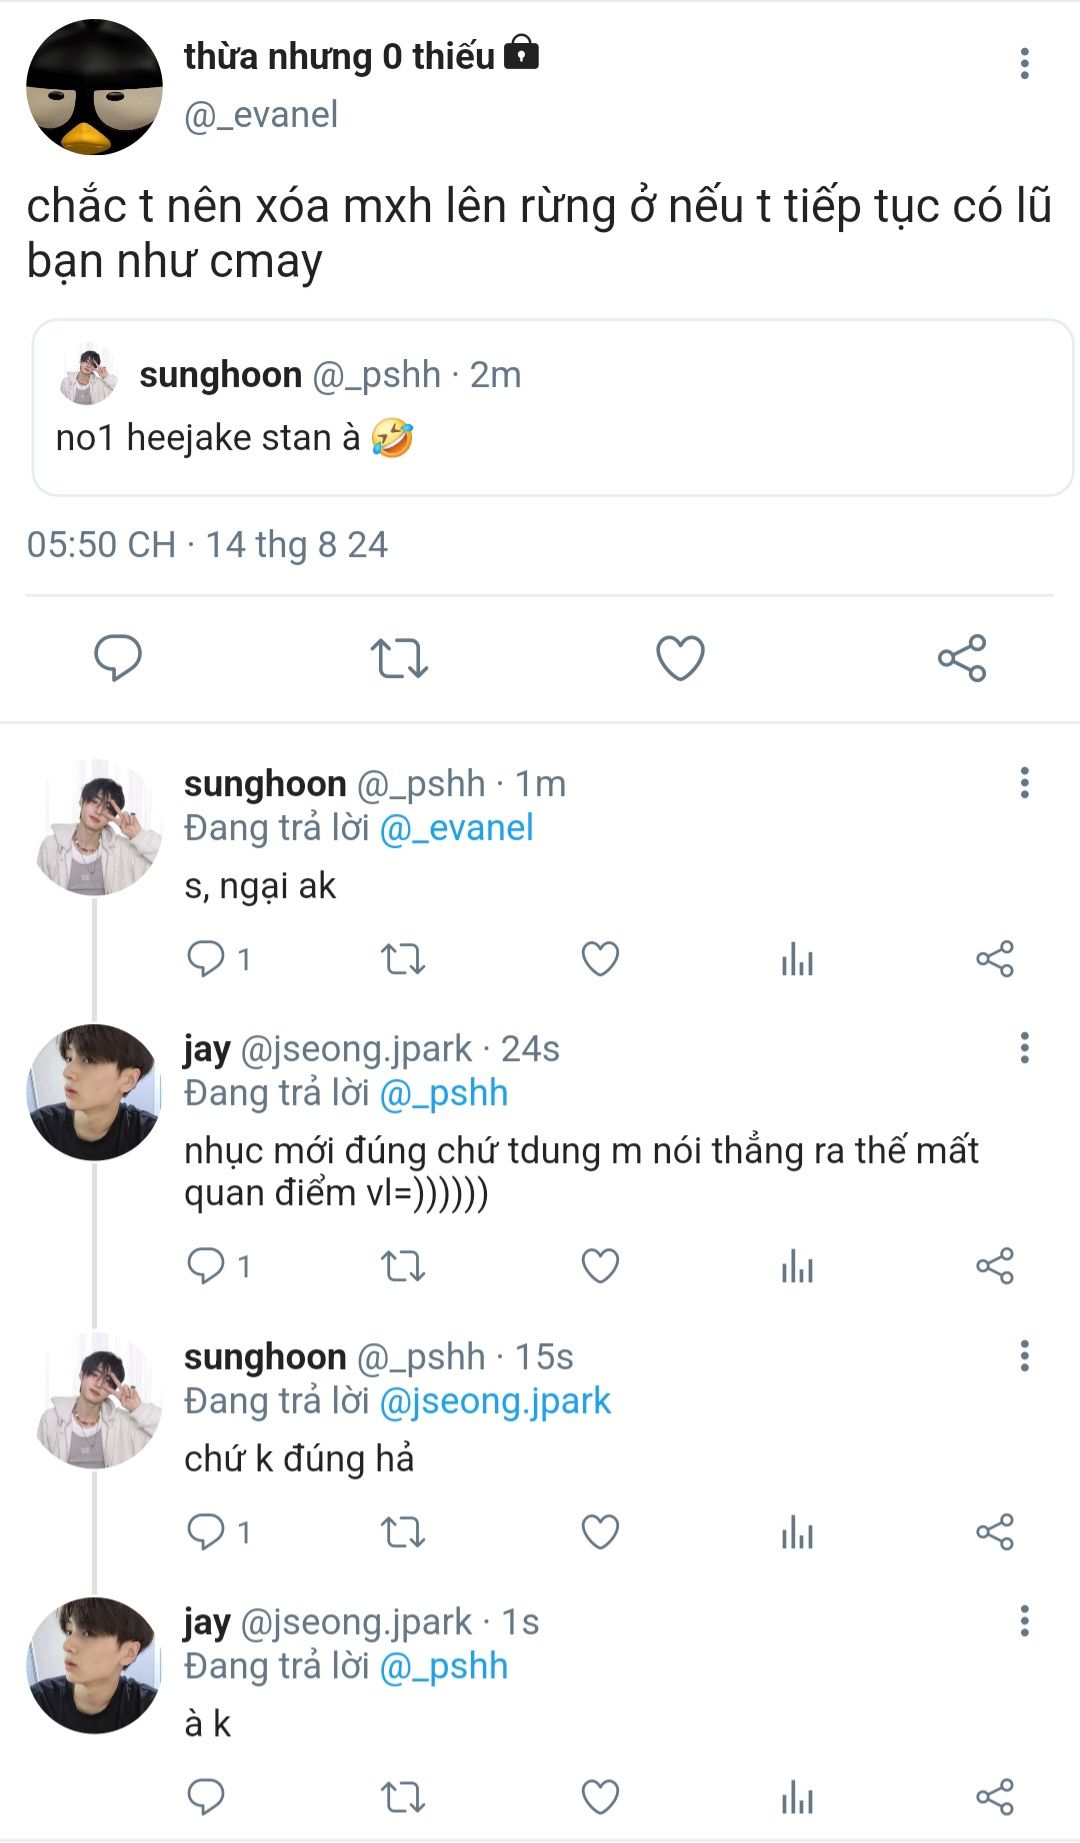Retweet the main tweet by @_evanel

click(399, 658)
